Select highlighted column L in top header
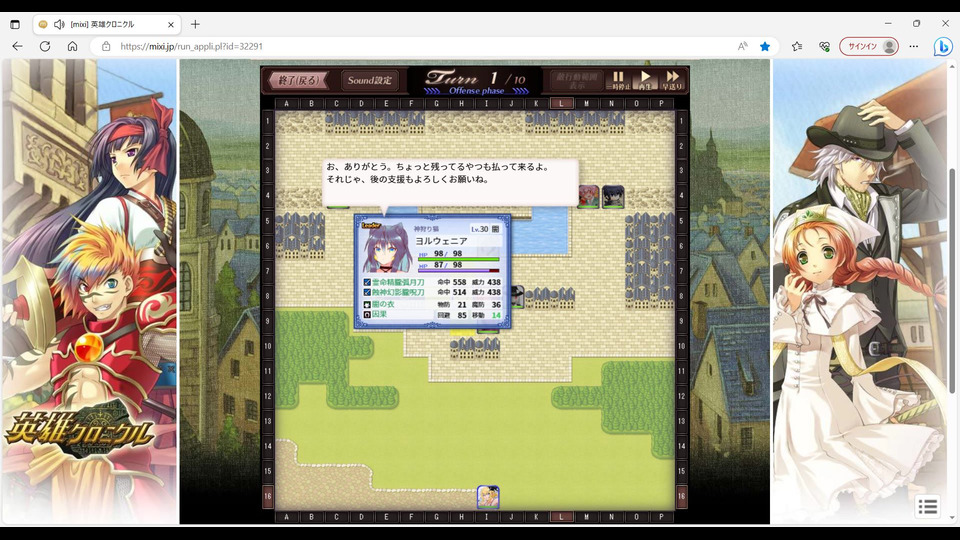The image size is (960, 540). click(561, 103)
